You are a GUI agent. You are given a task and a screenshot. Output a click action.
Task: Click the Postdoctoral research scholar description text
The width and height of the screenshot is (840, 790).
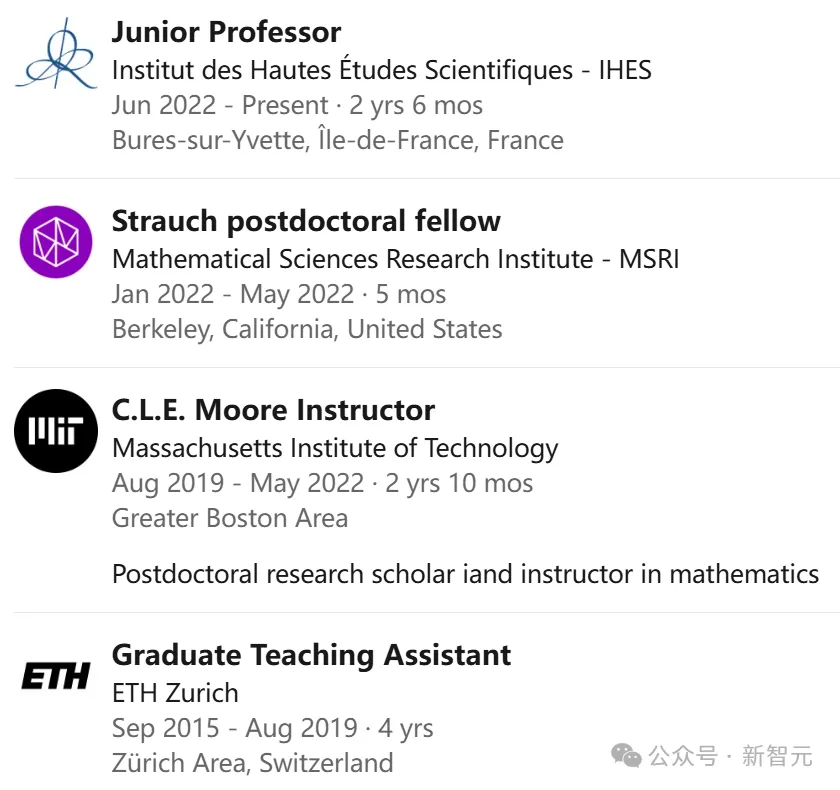pyautogui.click(x=465, y=574)
